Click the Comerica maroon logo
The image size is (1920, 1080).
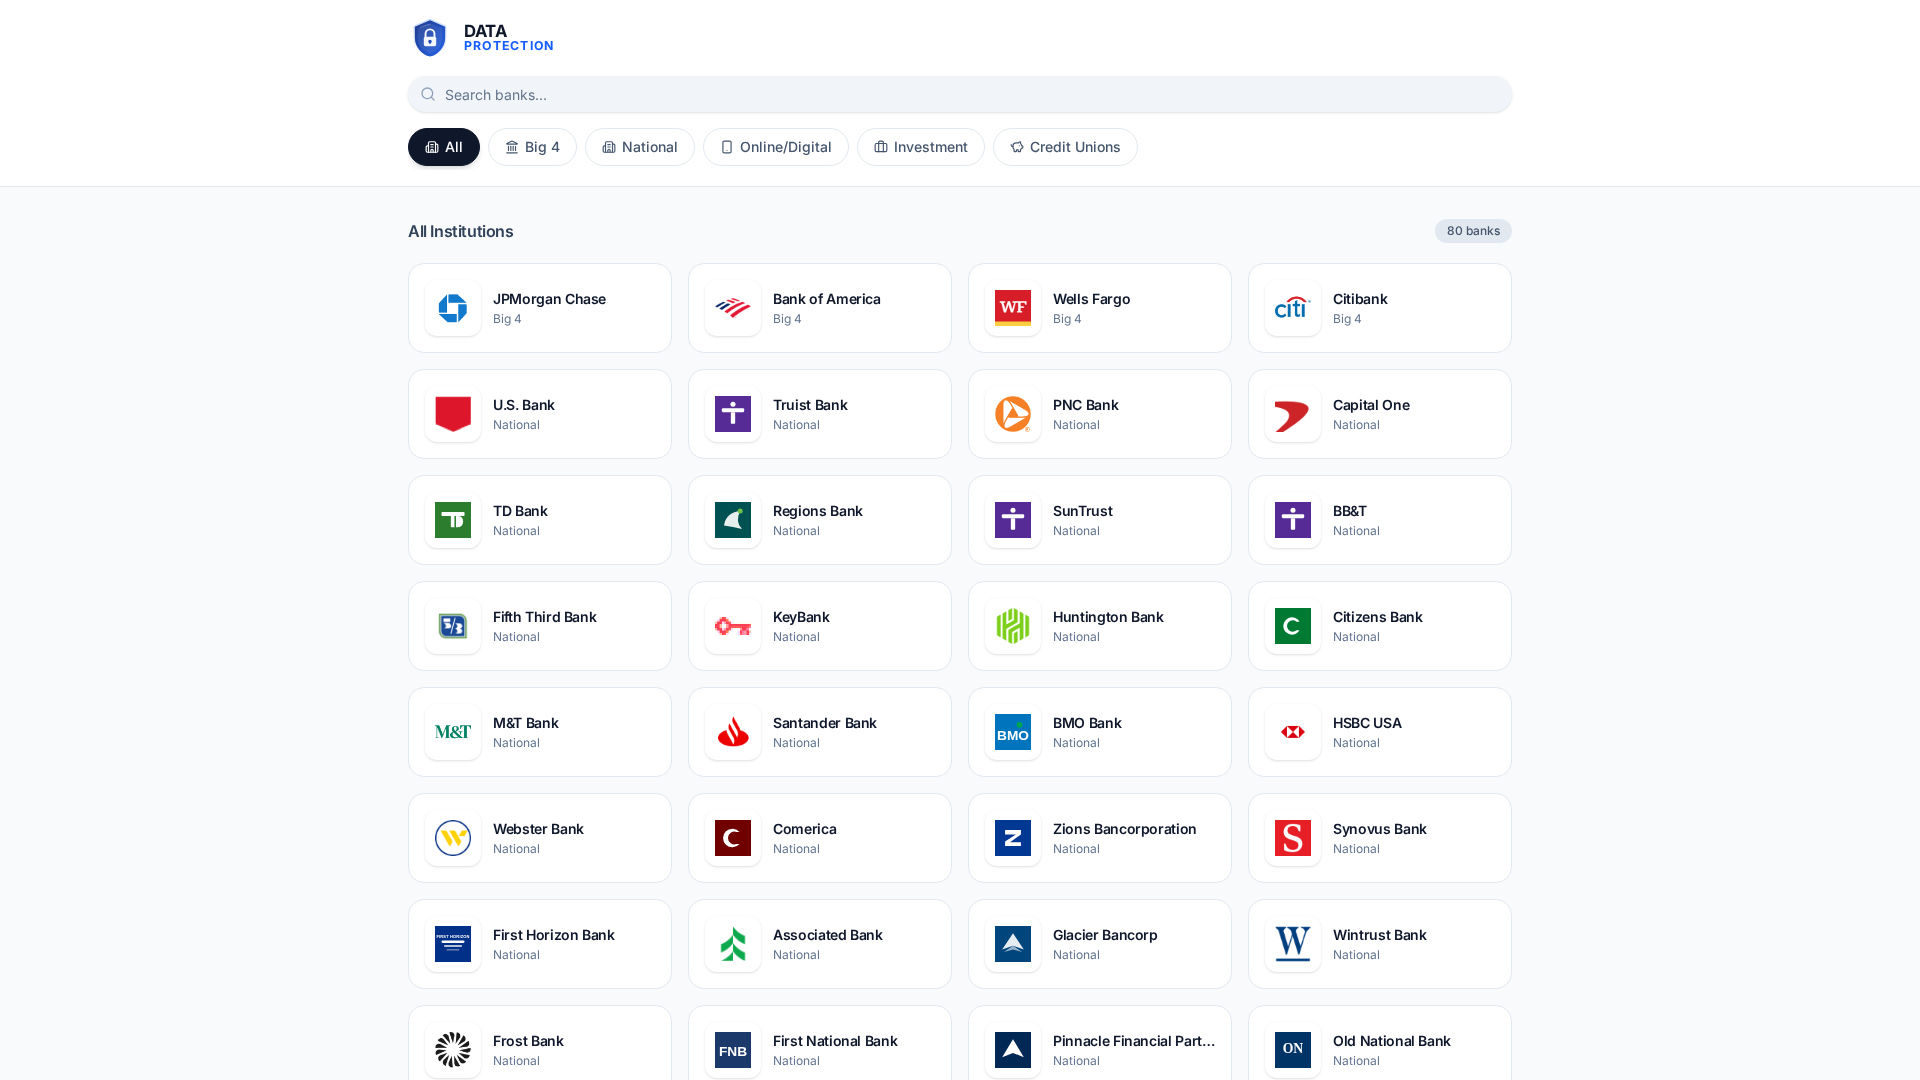pyautogui.click(x=733, y=838)
